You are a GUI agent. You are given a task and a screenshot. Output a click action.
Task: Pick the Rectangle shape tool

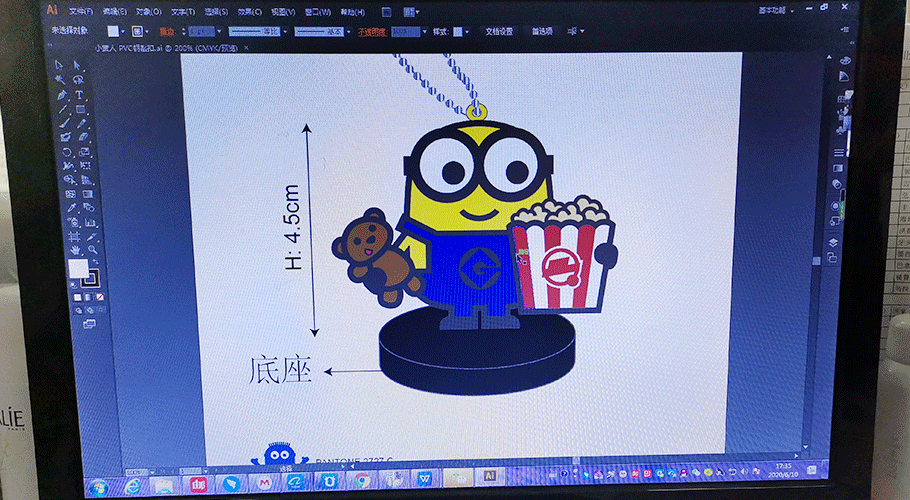[81, 109]
